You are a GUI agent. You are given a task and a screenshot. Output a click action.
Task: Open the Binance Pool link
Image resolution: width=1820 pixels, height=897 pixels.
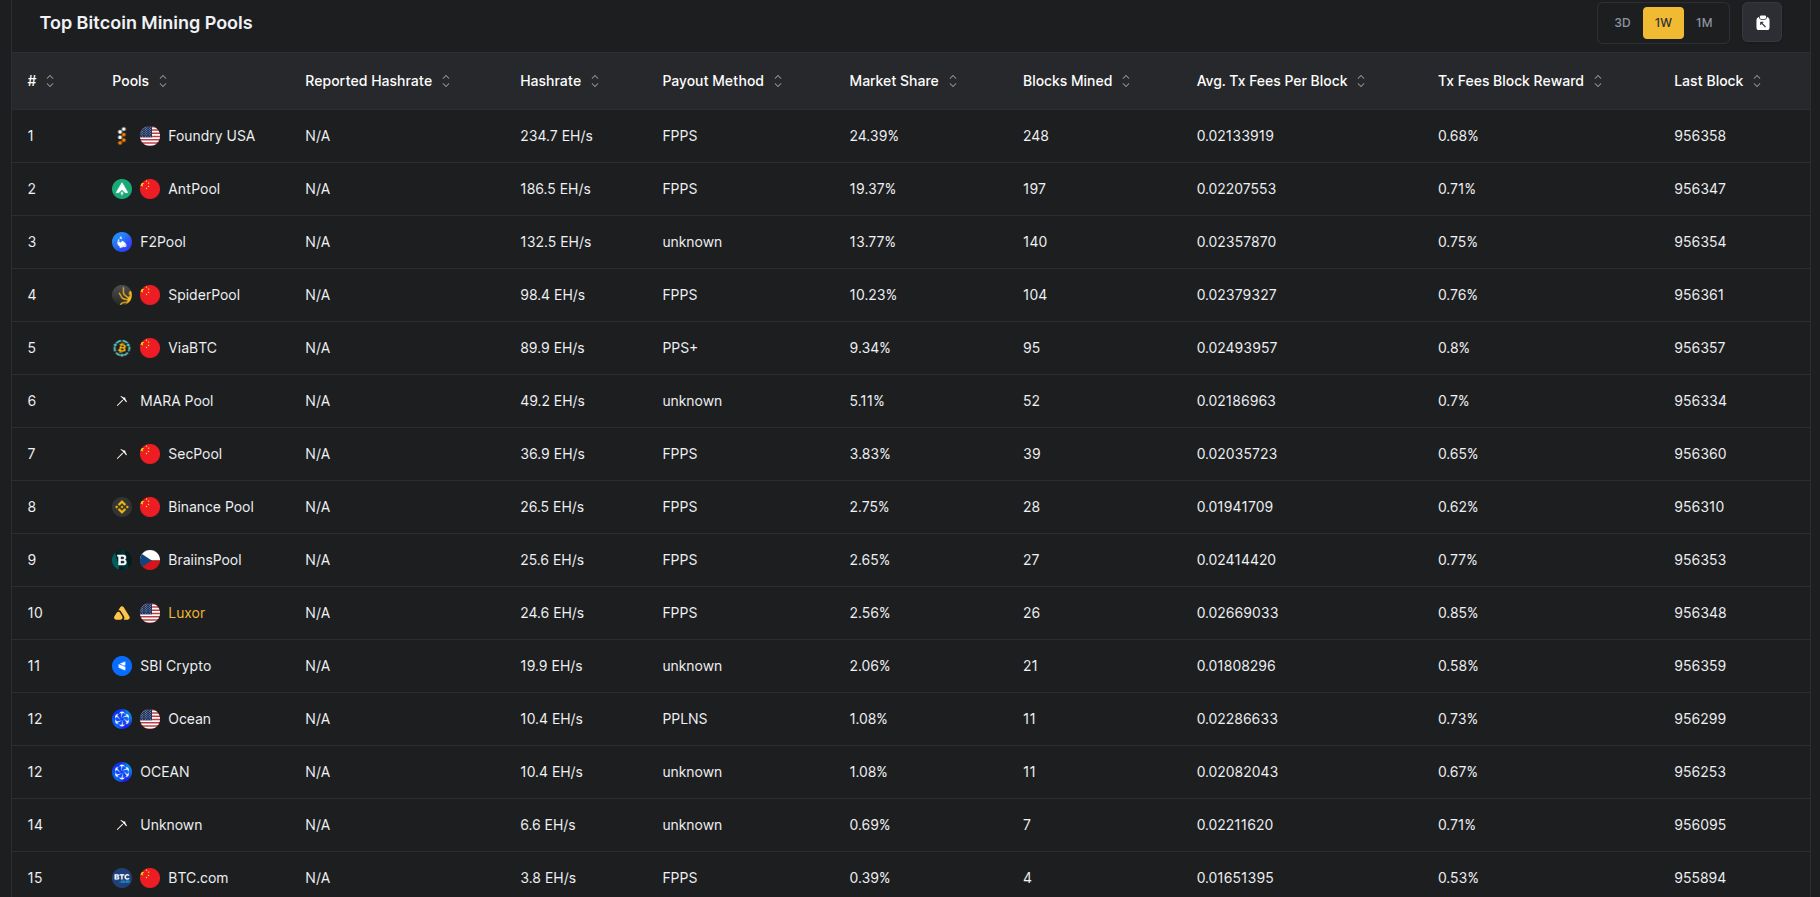(211, 507)
